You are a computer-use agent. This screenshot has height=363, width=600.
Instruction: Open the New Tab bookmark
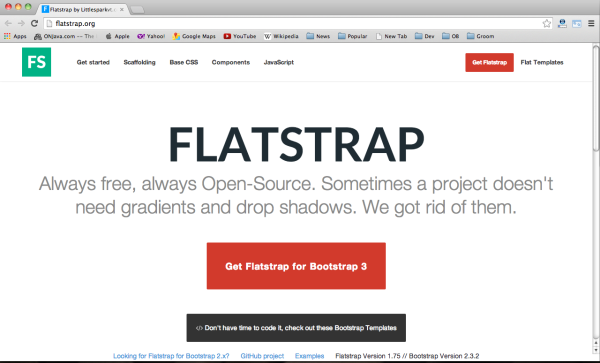(391, 36)
